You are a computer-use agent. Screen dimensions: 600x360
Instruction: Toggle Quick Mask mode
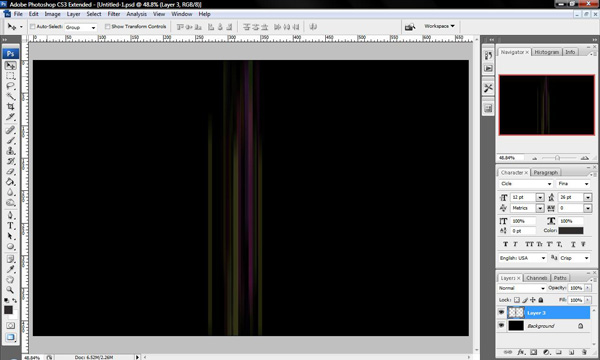[10, 326]
